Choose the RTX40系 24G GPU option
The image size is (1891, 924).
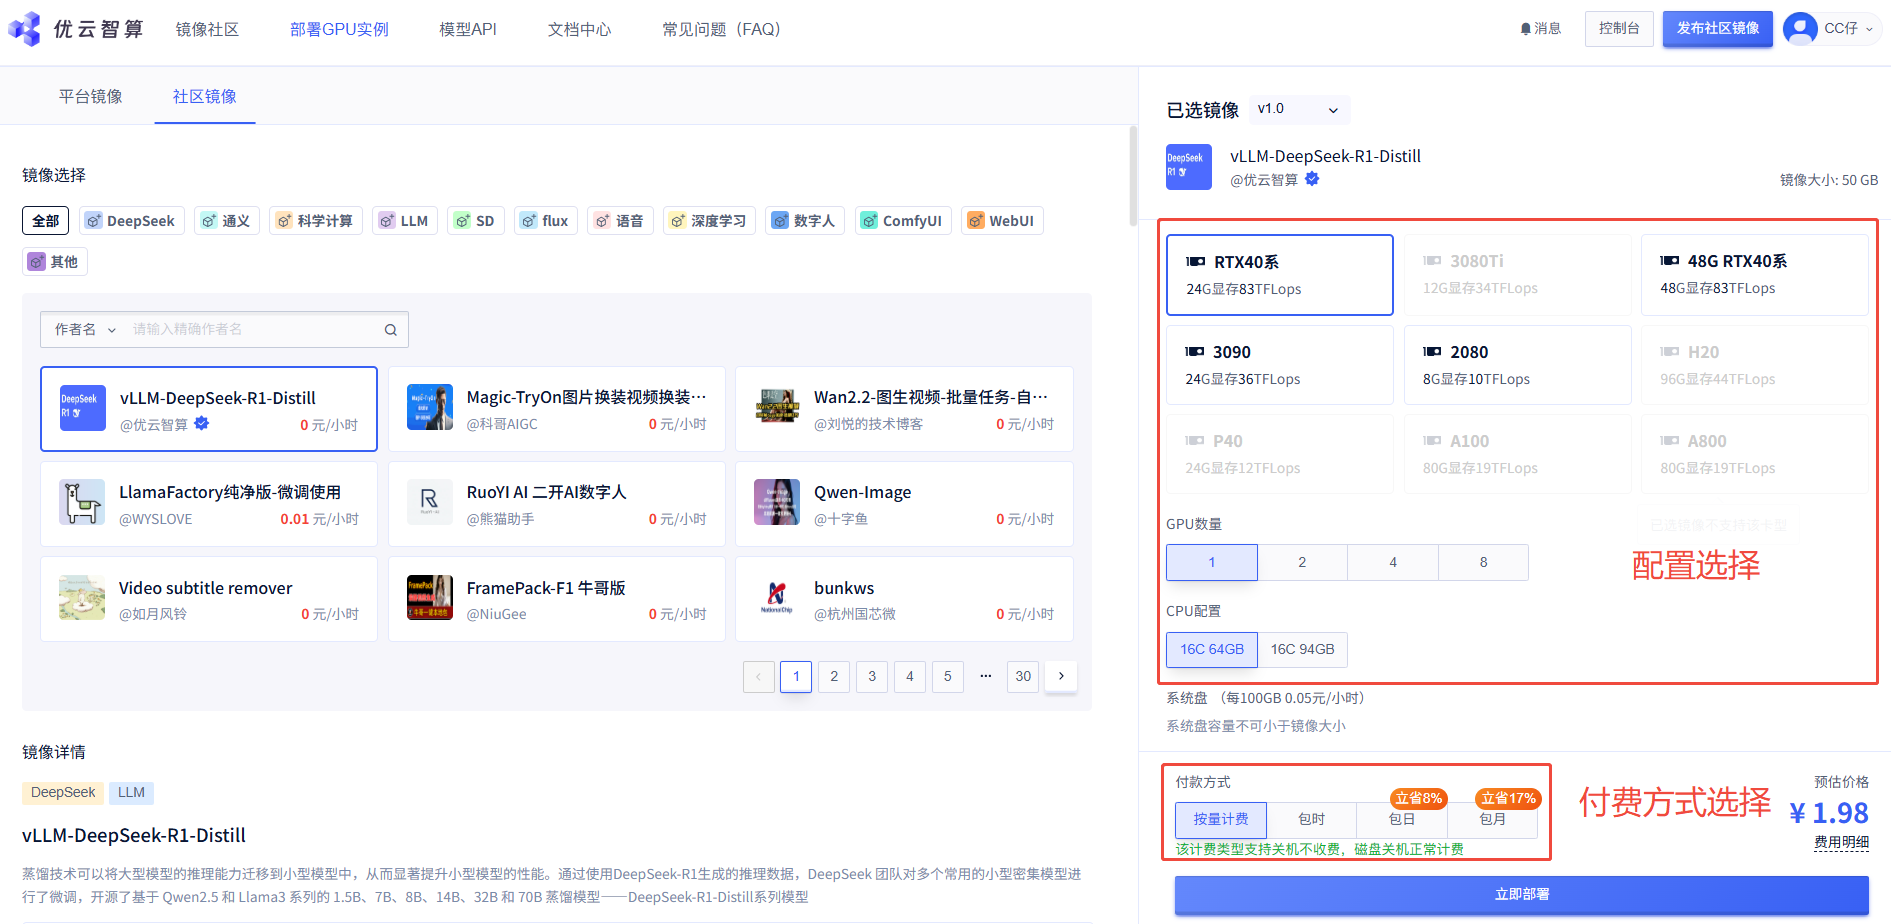pyautogui.click(x=1280, y=275)
